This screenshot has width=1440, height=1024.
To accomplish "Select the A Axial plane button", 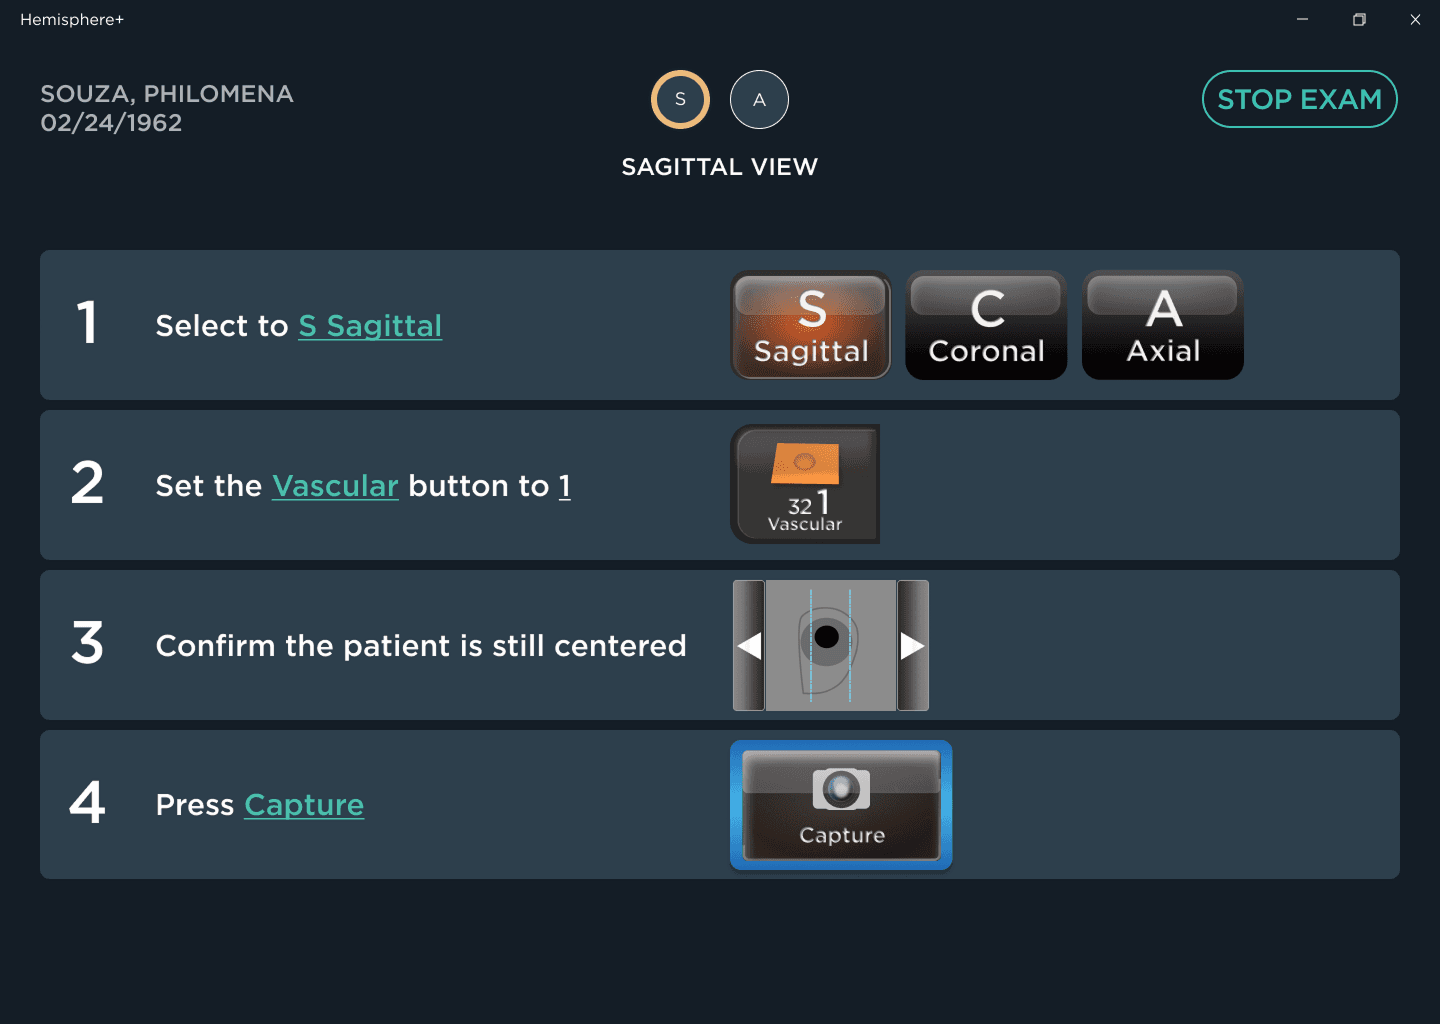I will click(1163, 325).
